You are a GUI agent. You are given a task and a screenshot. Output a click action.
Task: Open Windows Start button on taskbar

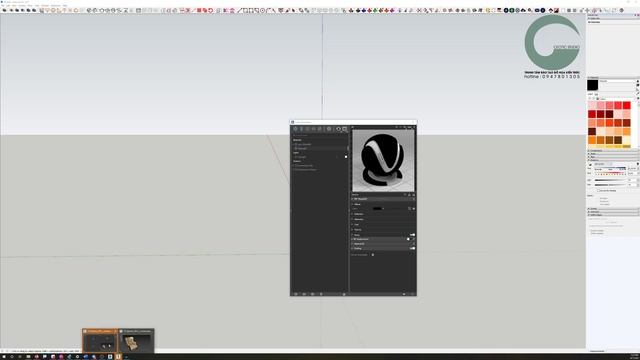point(4,357)
